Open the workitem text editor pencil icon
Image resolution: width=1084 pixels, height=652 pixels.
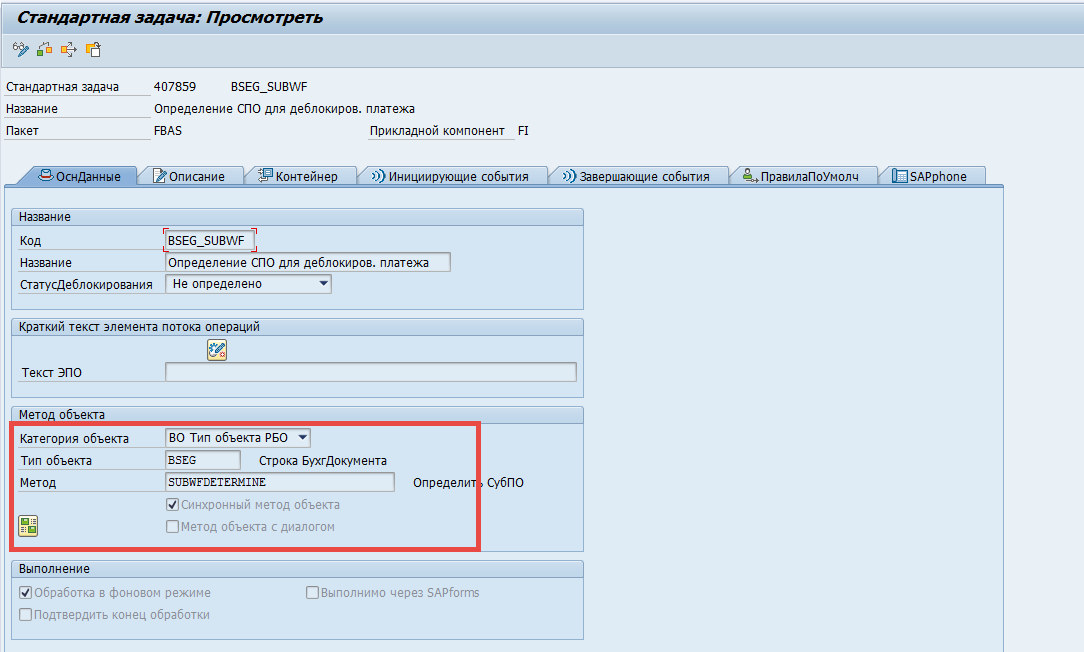click(217, 350)
